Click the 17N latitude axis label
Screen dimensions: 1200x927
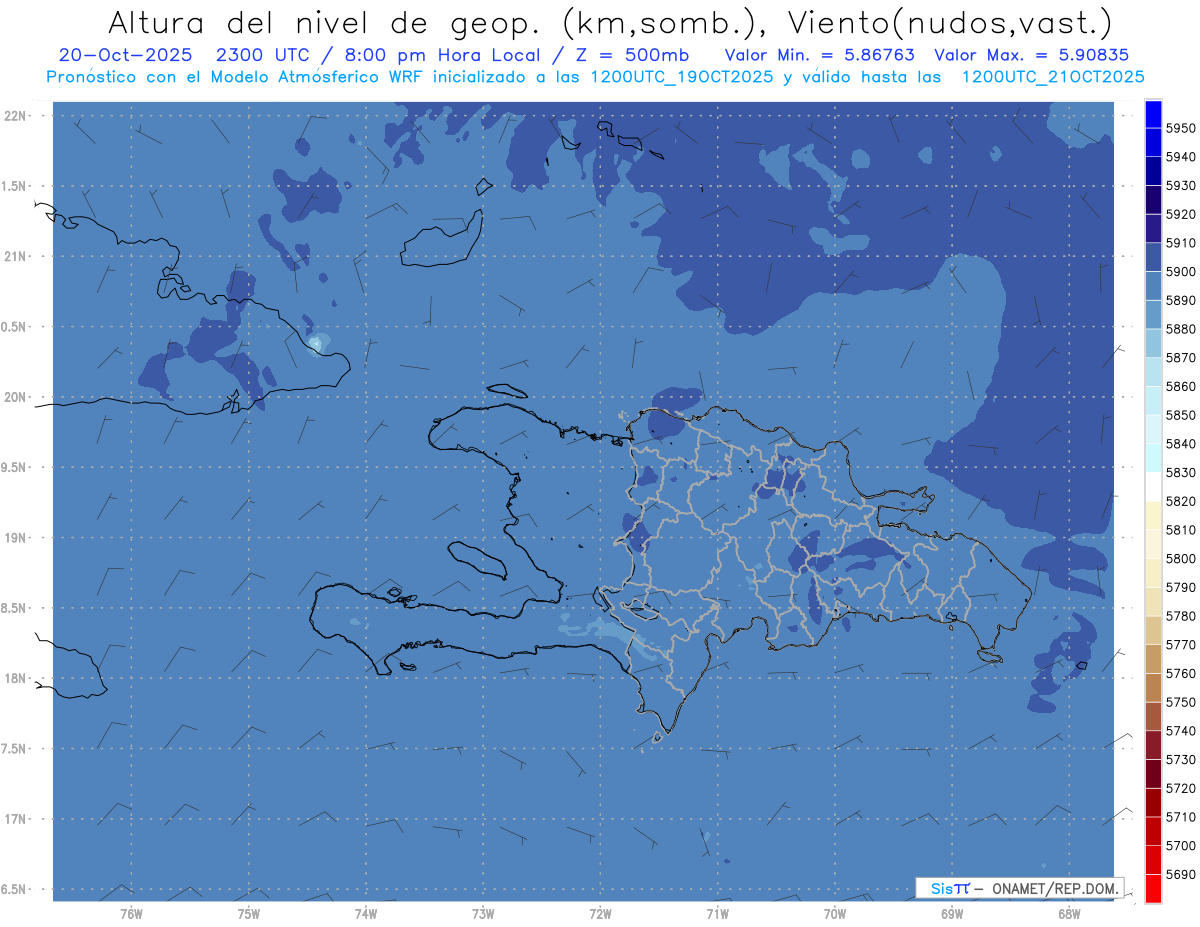[16, 819]
